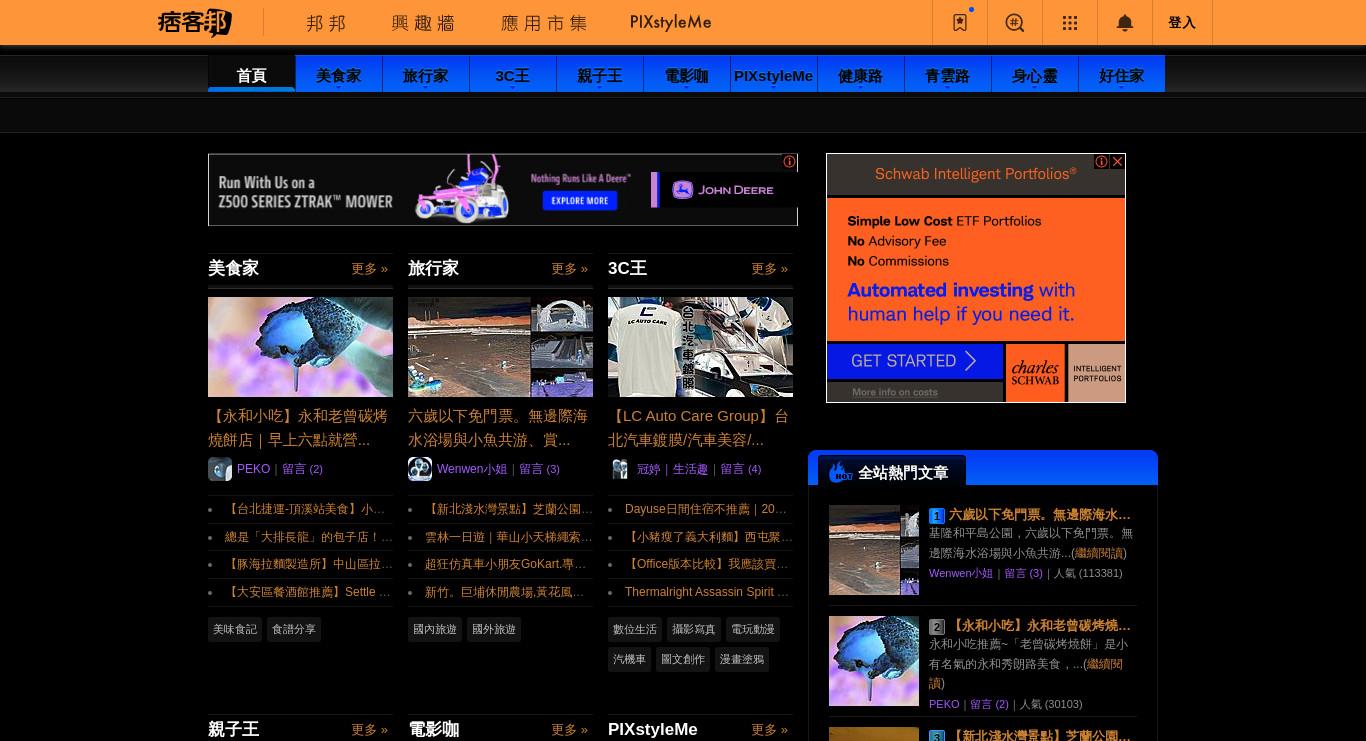
Task: Open 應用市集 in top navigation
Action: (x=544, y=22)
